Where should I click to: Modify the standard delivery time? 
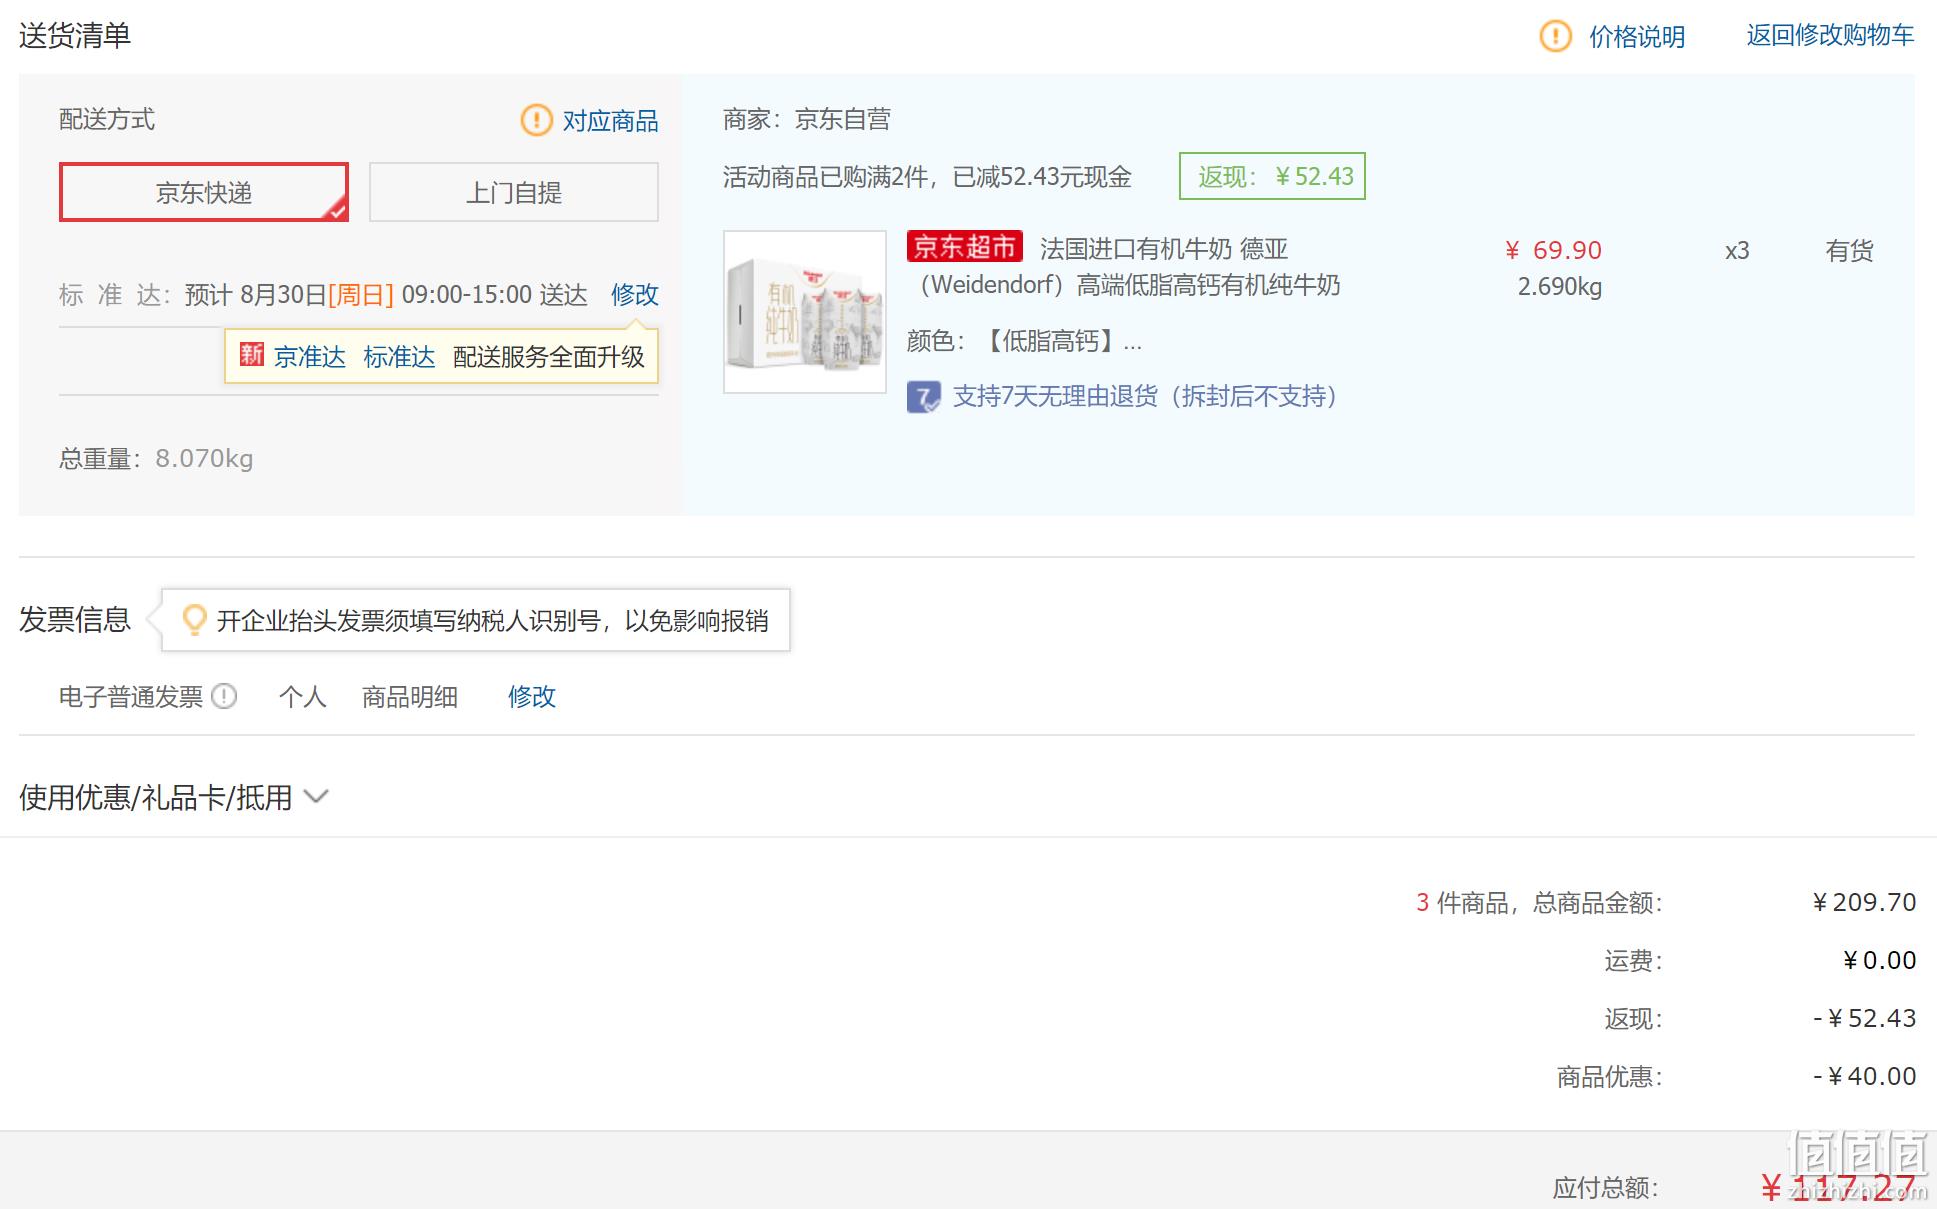pyautogui.click(x=635, y=294)
